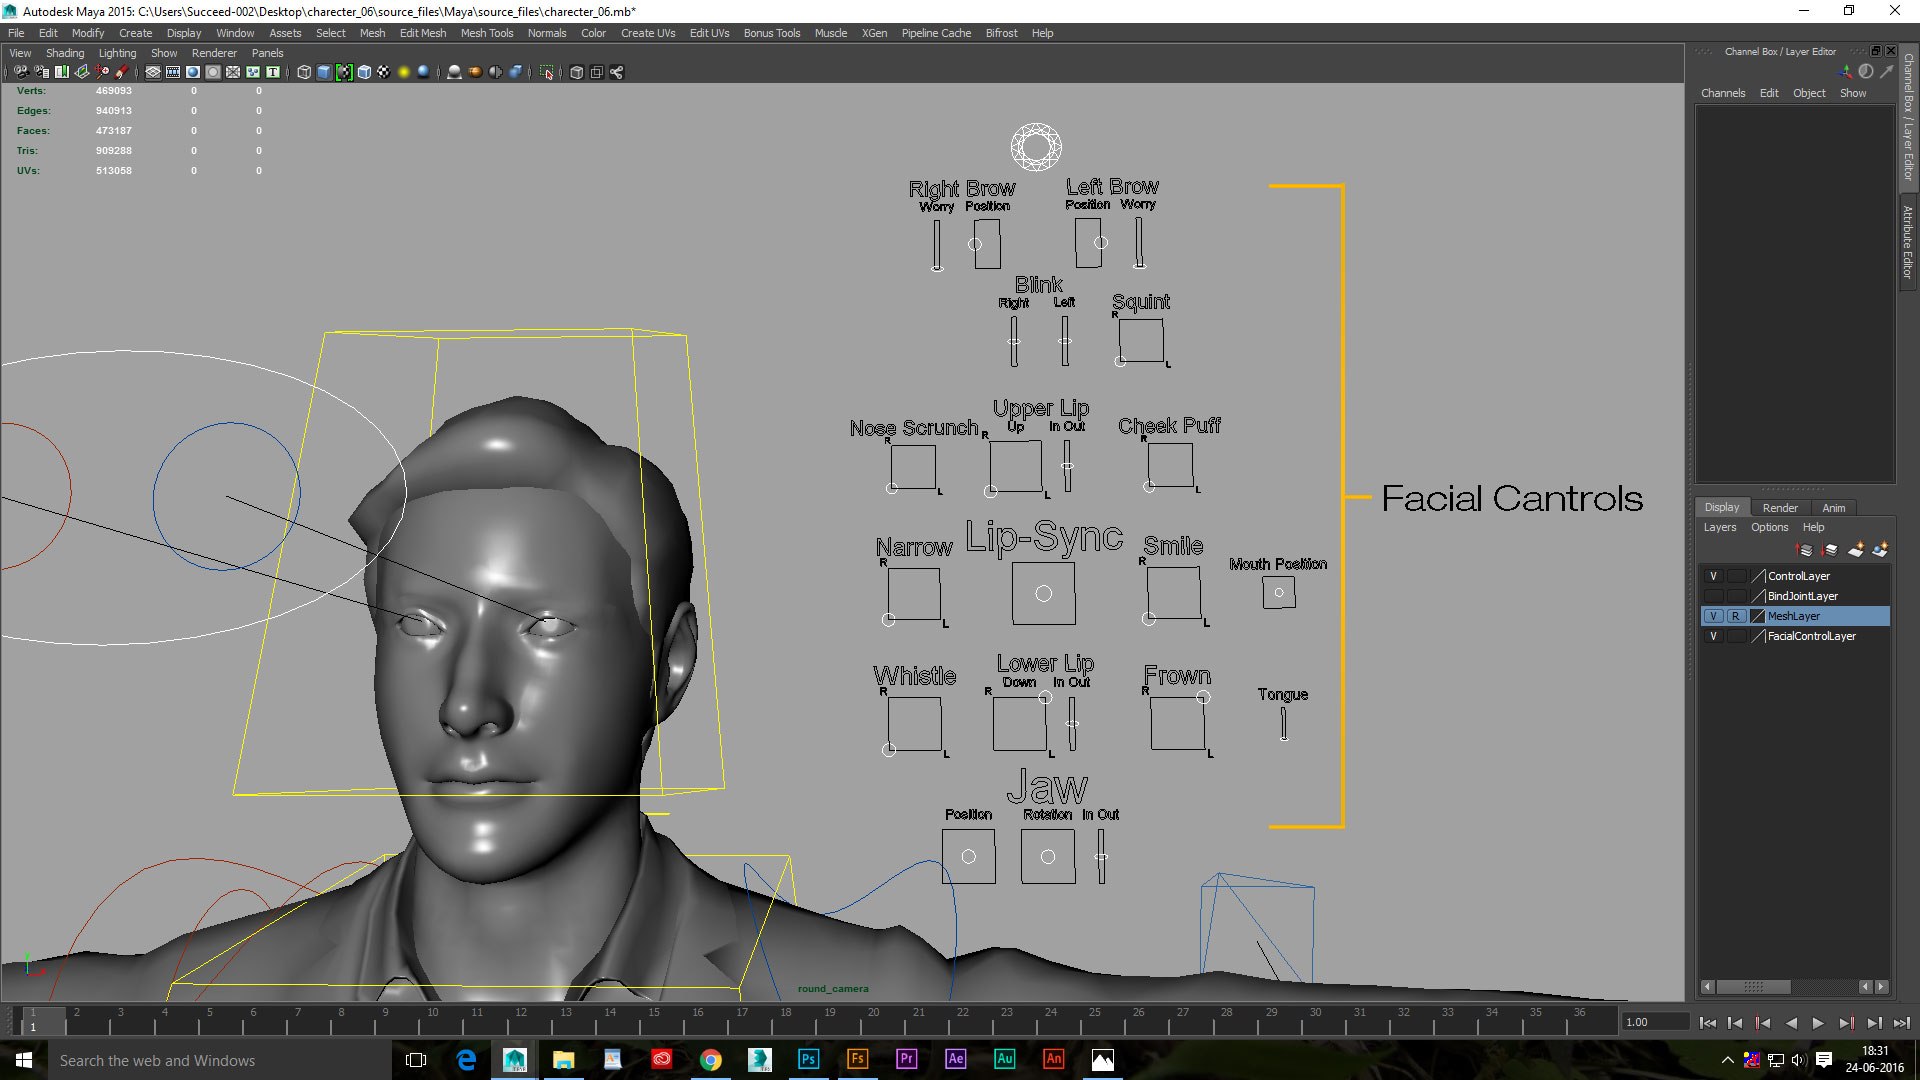This screenshot has width=1920, height=1080.
Task: Toggle visibility of ControlLayer
Action: coord(1713,576)
